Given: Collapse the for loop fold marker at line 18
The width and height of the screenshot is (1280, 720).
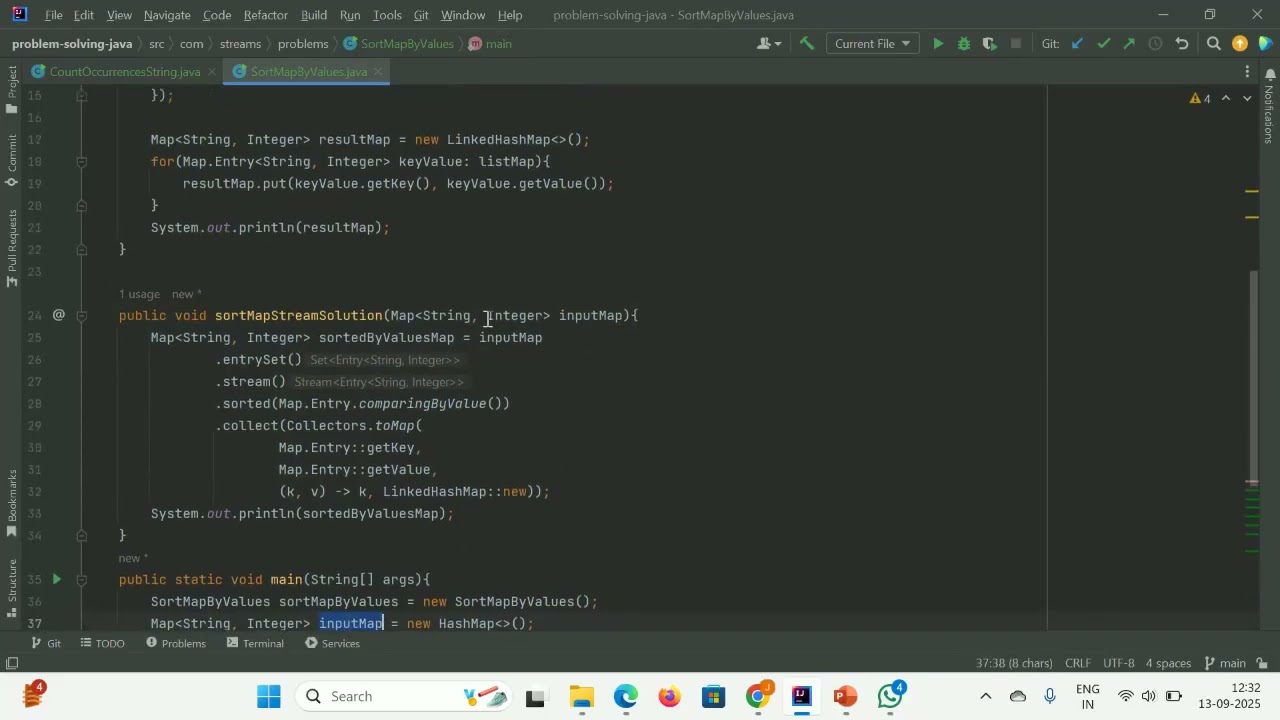Looking at the screenshot, I should 82,161.
